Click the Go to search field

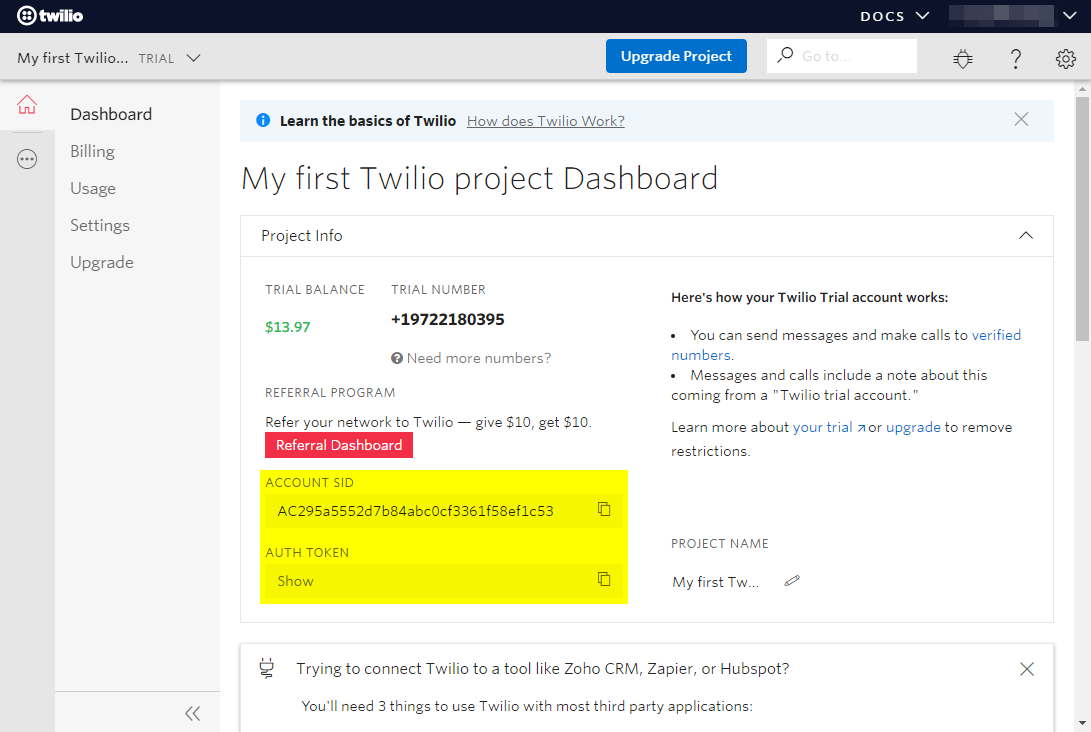pyautogui.click(x=850, y=56)
